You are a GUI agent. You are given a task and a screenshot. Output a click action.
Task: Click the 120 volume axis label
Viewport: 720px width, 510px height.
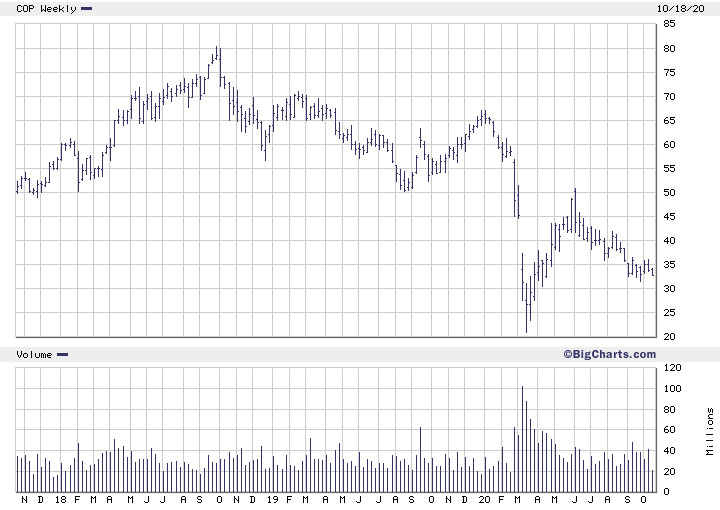pos(672,368)
